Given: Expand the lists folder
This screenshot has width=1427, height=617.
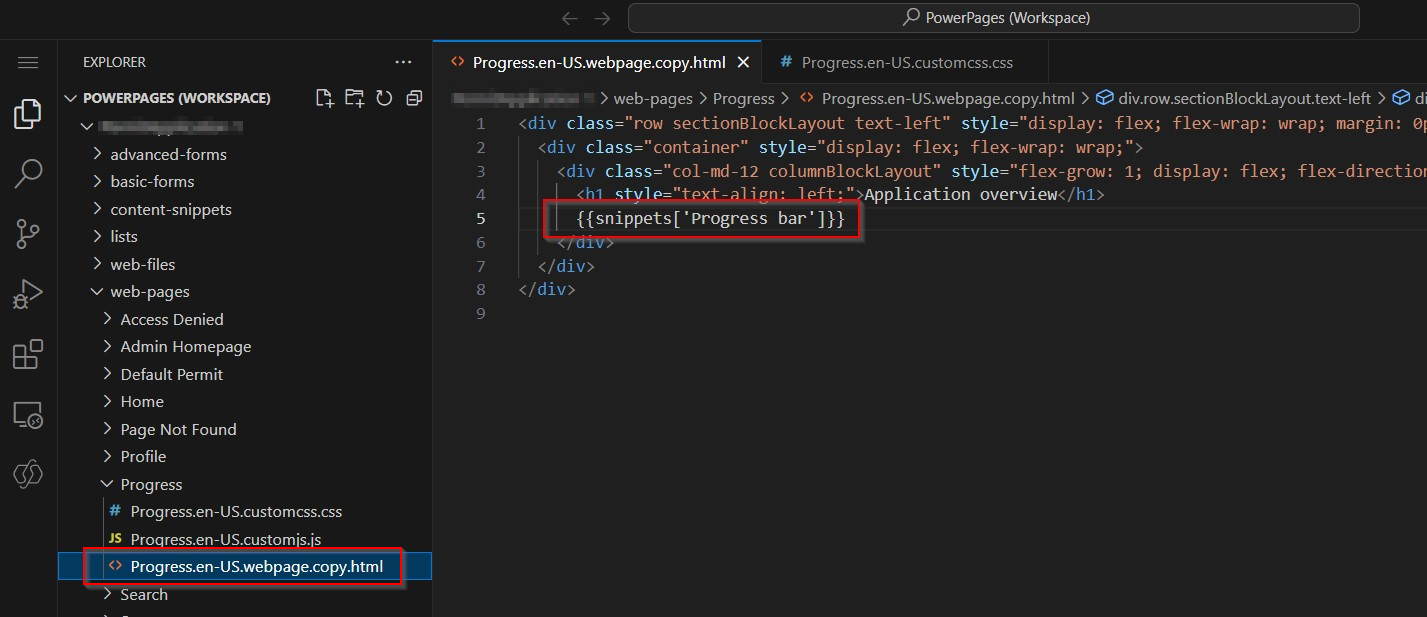Looking at the screenshot, I should 124,236.
